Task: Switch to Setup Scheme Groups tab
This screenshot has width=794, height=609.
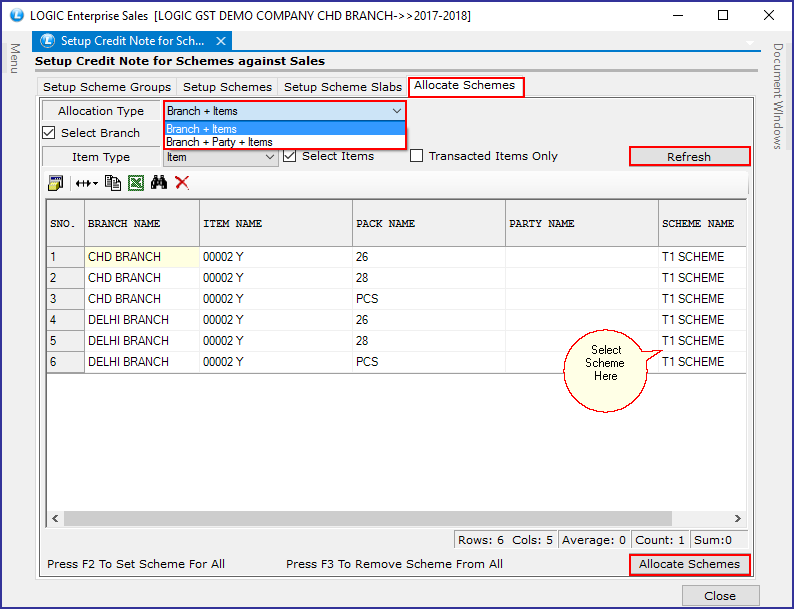Action: click(x=107, y=87)
